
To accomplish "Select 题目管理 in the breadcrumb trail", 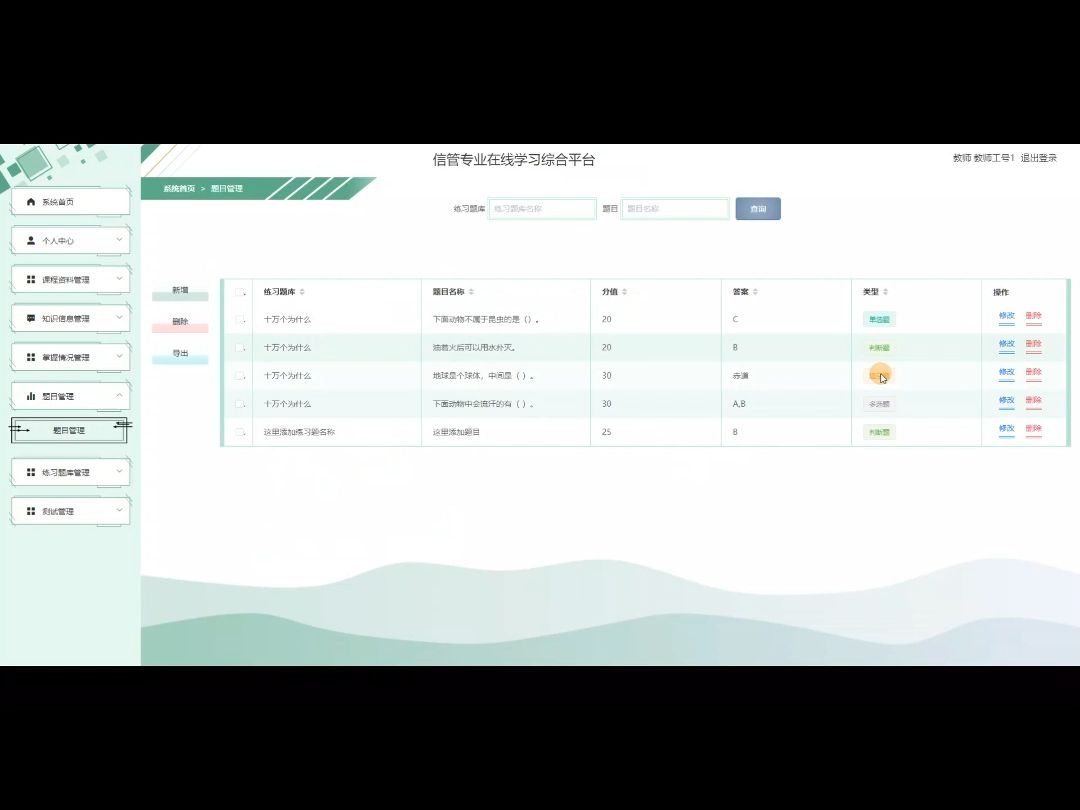I will 225,186.
